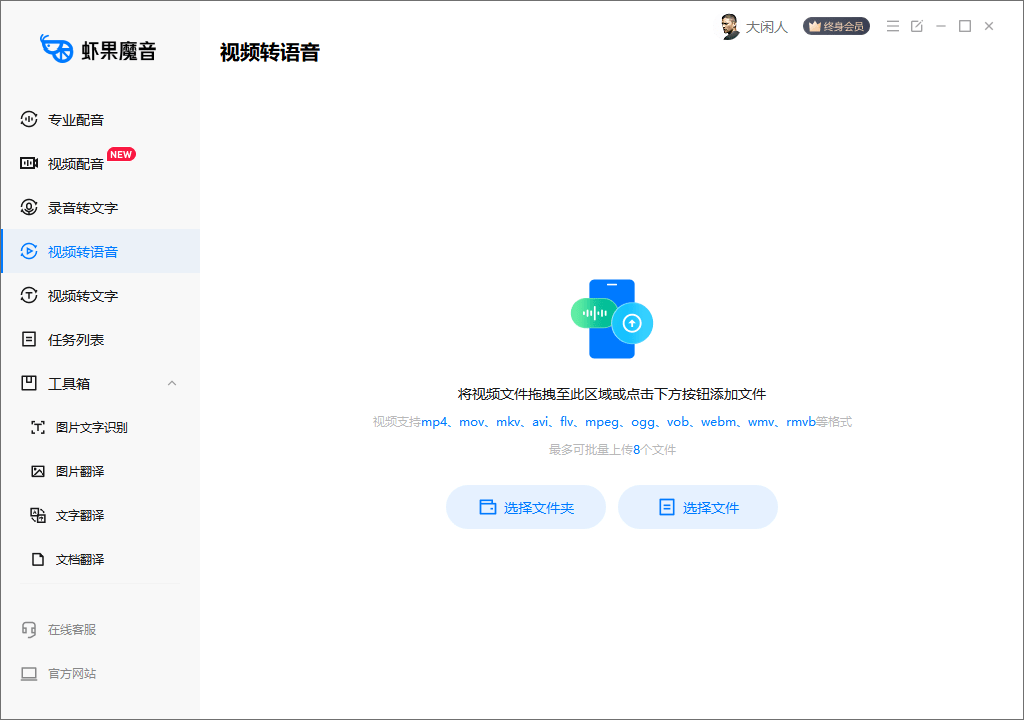Viewport: 1024px width, 720px height.
Task: Click the 终身会员 crown badge
Action: coord(836,26)
